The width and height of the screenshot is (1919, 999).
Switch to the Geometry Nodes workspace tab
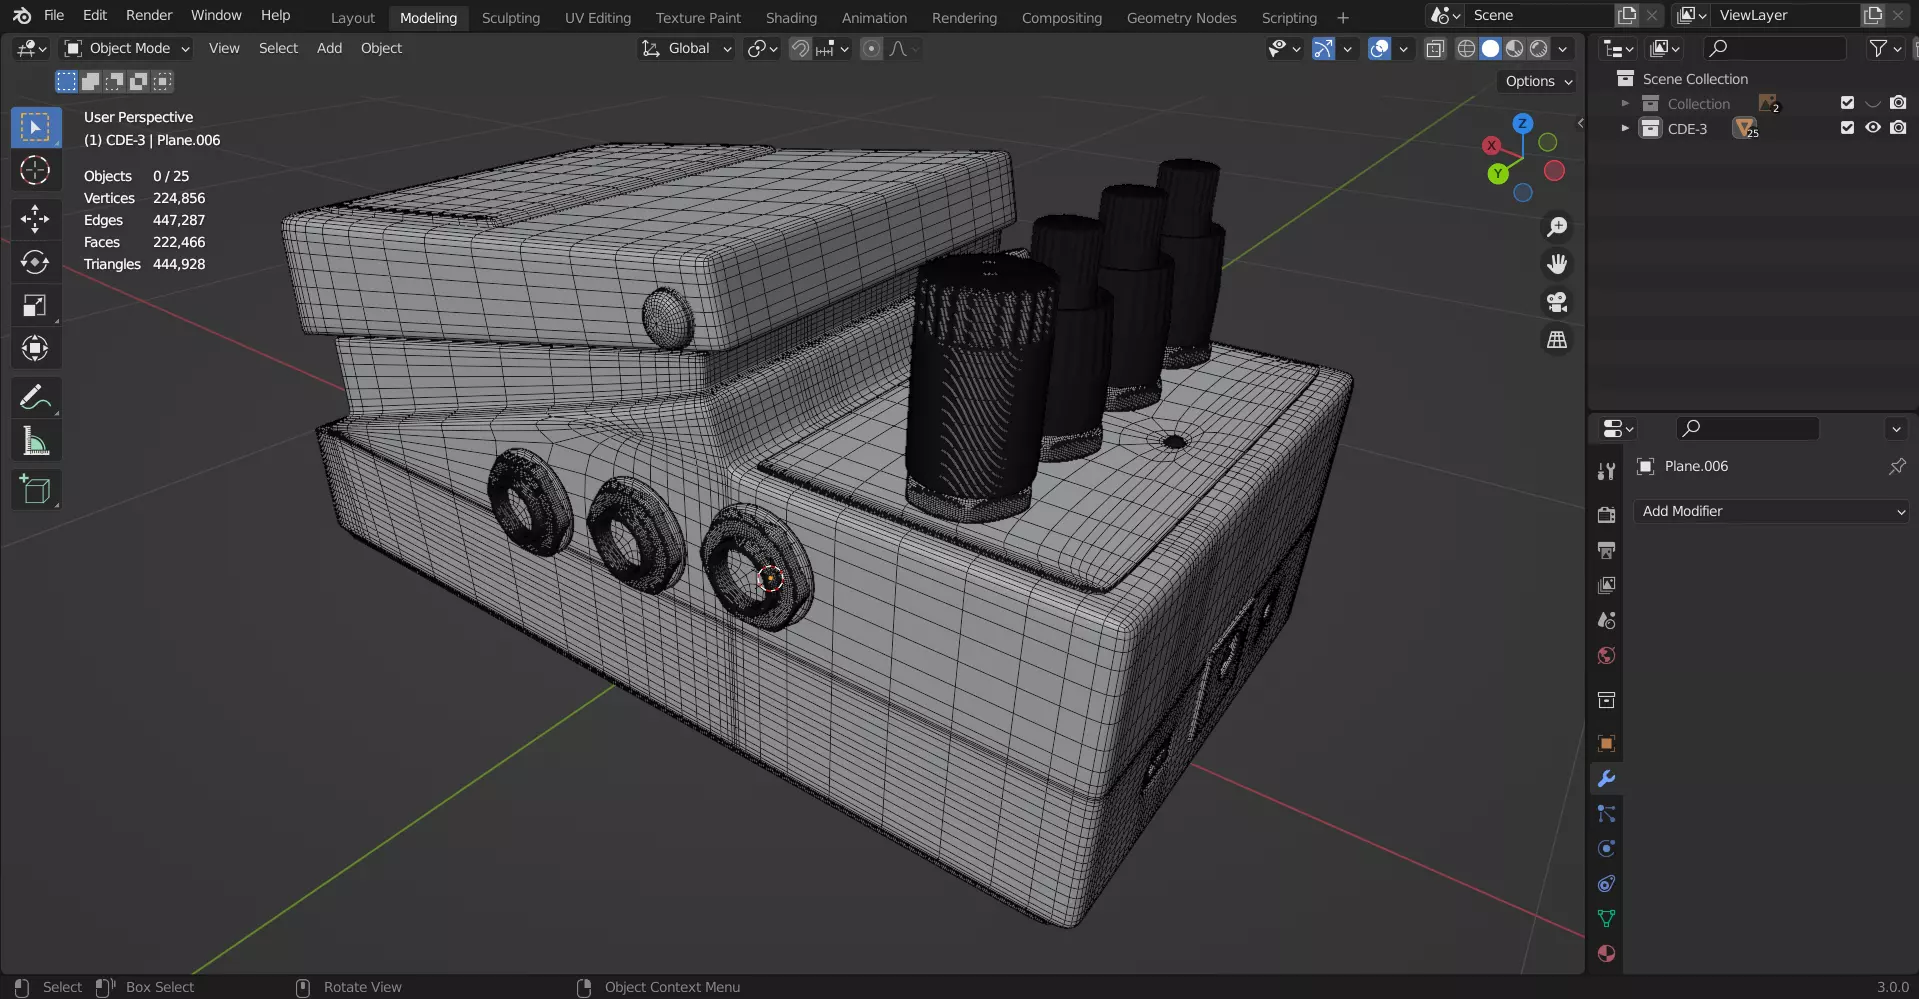[x=1181, y=18]
